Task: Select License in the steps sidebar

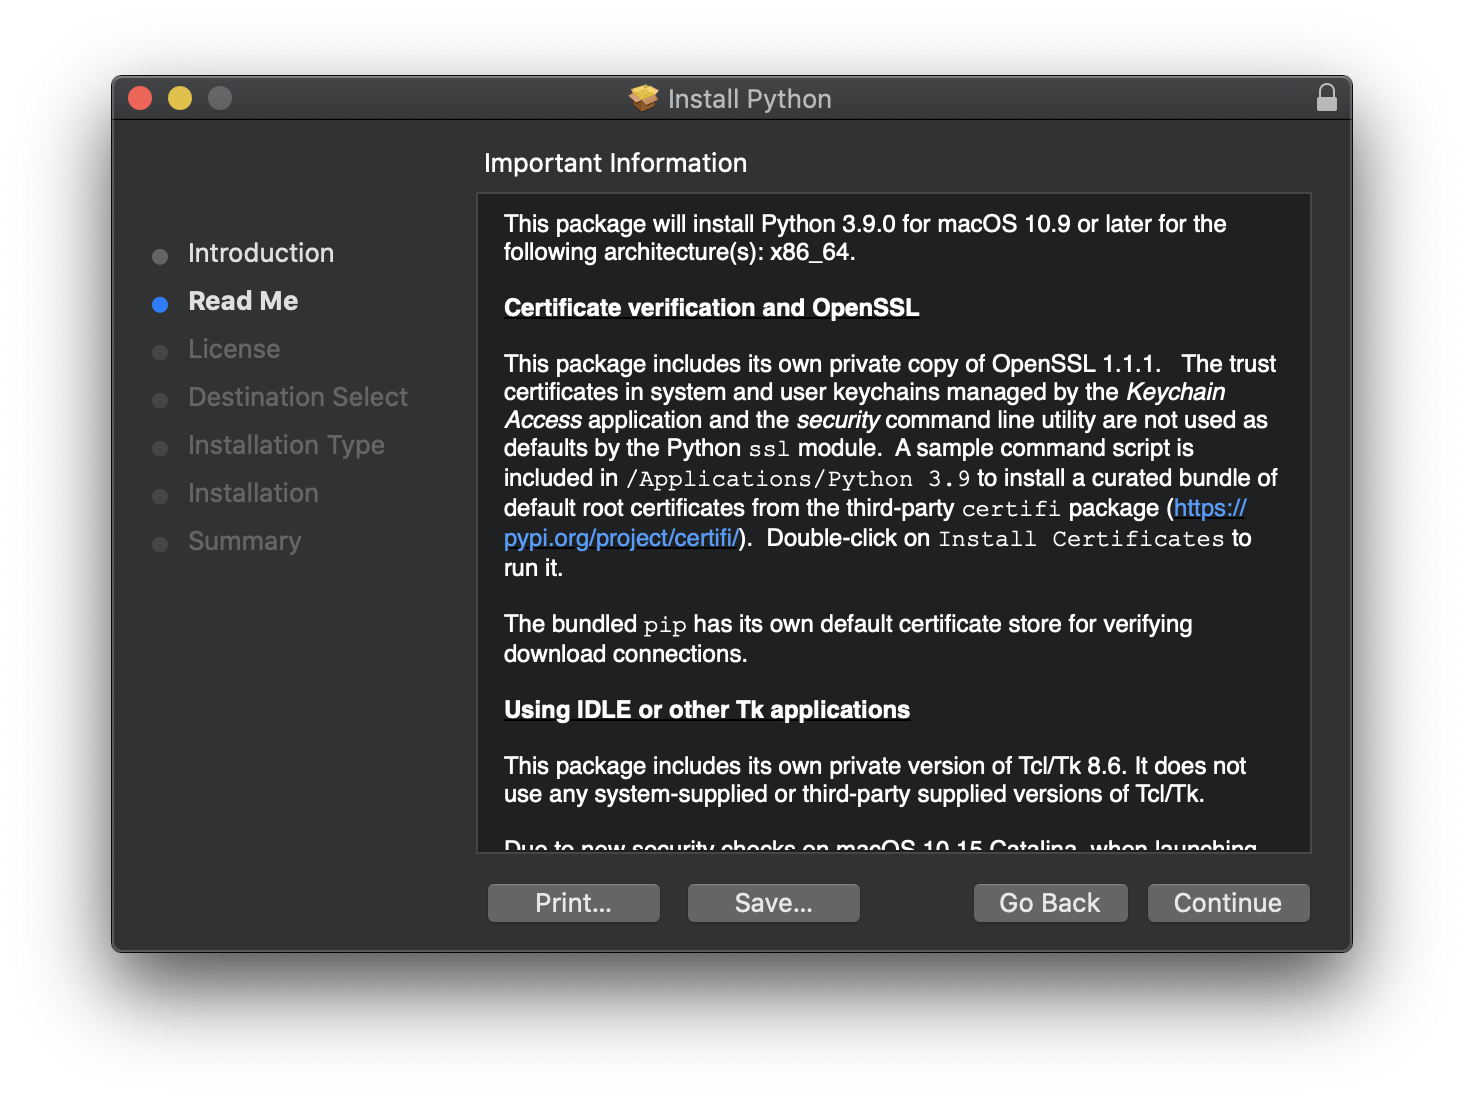Action: pyautogui.click(x=234, y=349)
